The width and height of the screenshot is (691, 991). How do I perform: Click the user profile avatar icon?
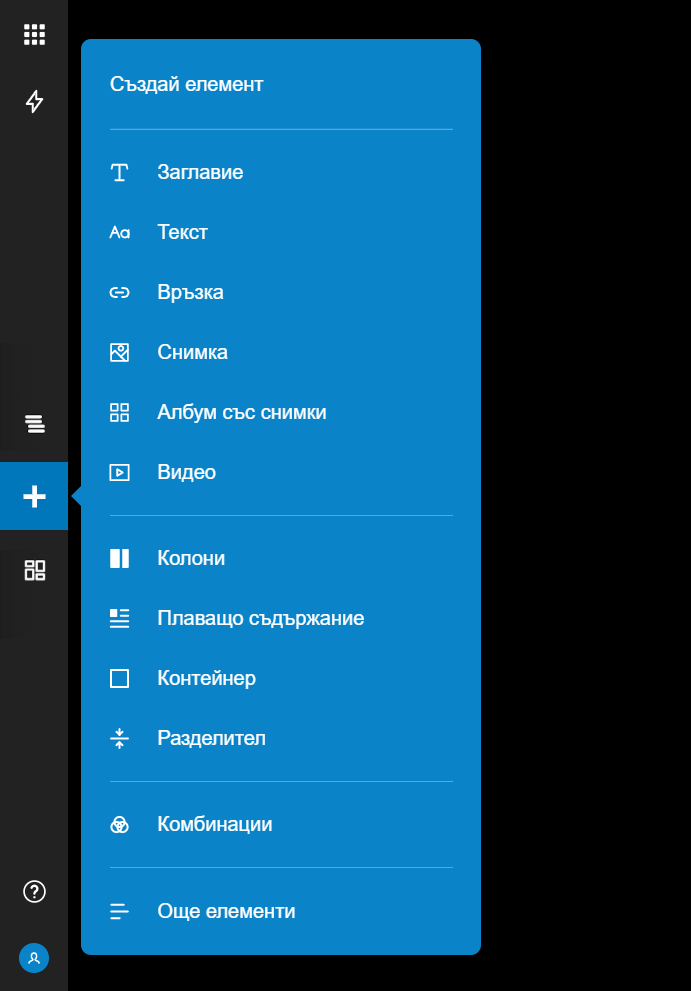click(x=34, y=958)
